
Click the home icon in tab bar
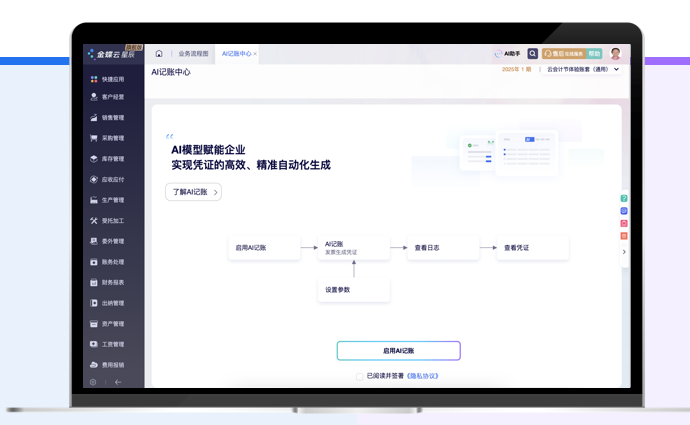[x=159, y=54]
